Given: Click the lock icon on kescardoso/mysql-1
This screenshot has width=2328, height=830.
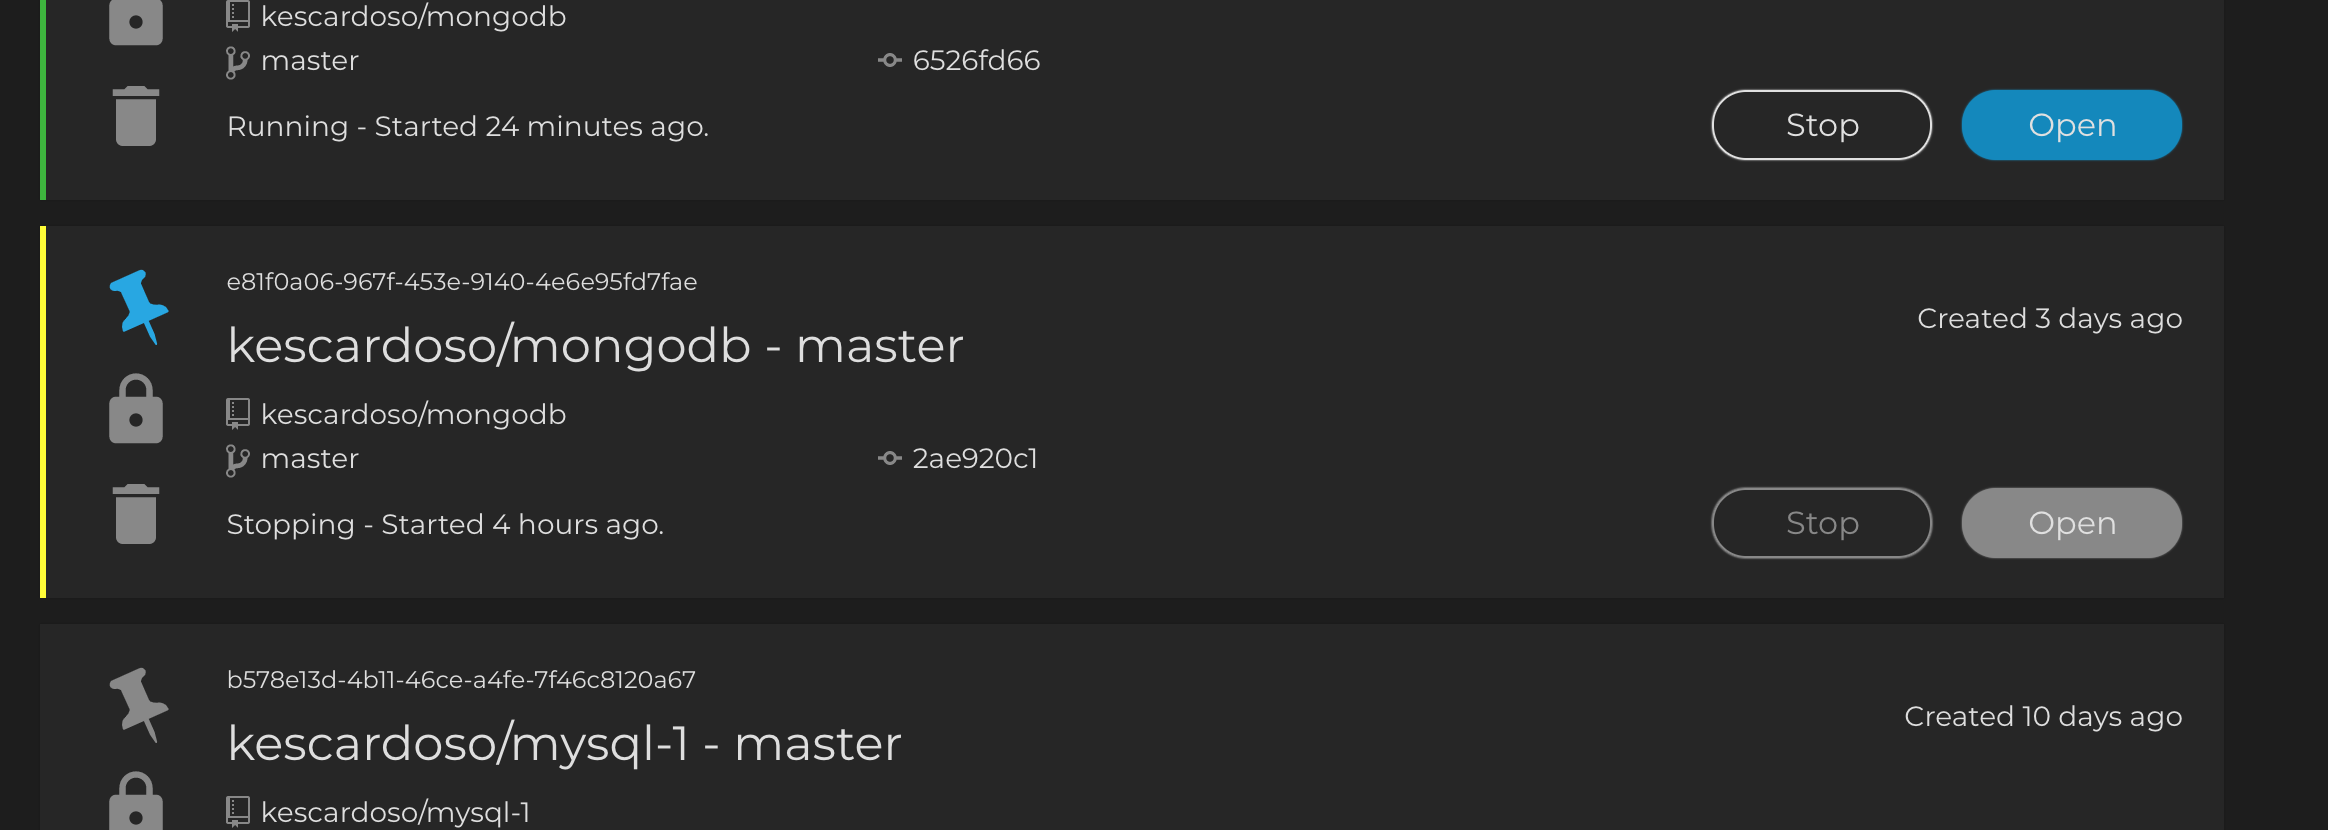Looking at the screenshot, I should [x=136, y=805].
